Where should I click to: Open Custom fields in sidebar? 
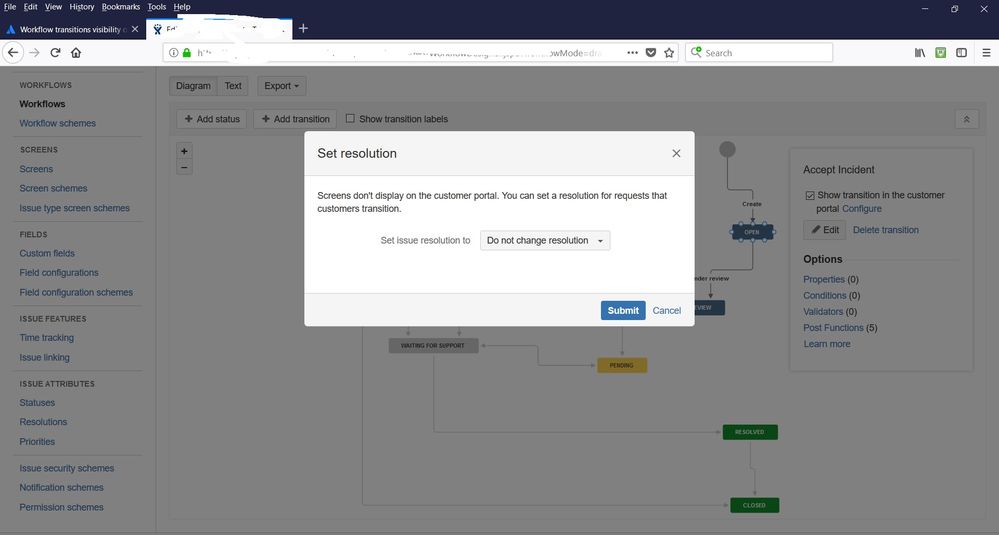click(47, 253)
